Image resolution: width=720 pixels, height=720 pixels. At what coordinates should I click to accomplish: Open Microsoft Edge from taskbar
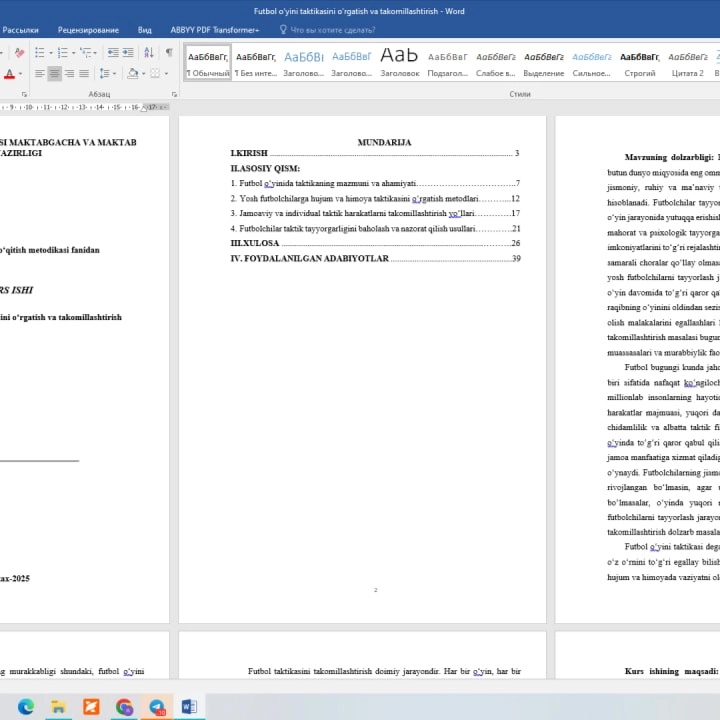(26, 706)
